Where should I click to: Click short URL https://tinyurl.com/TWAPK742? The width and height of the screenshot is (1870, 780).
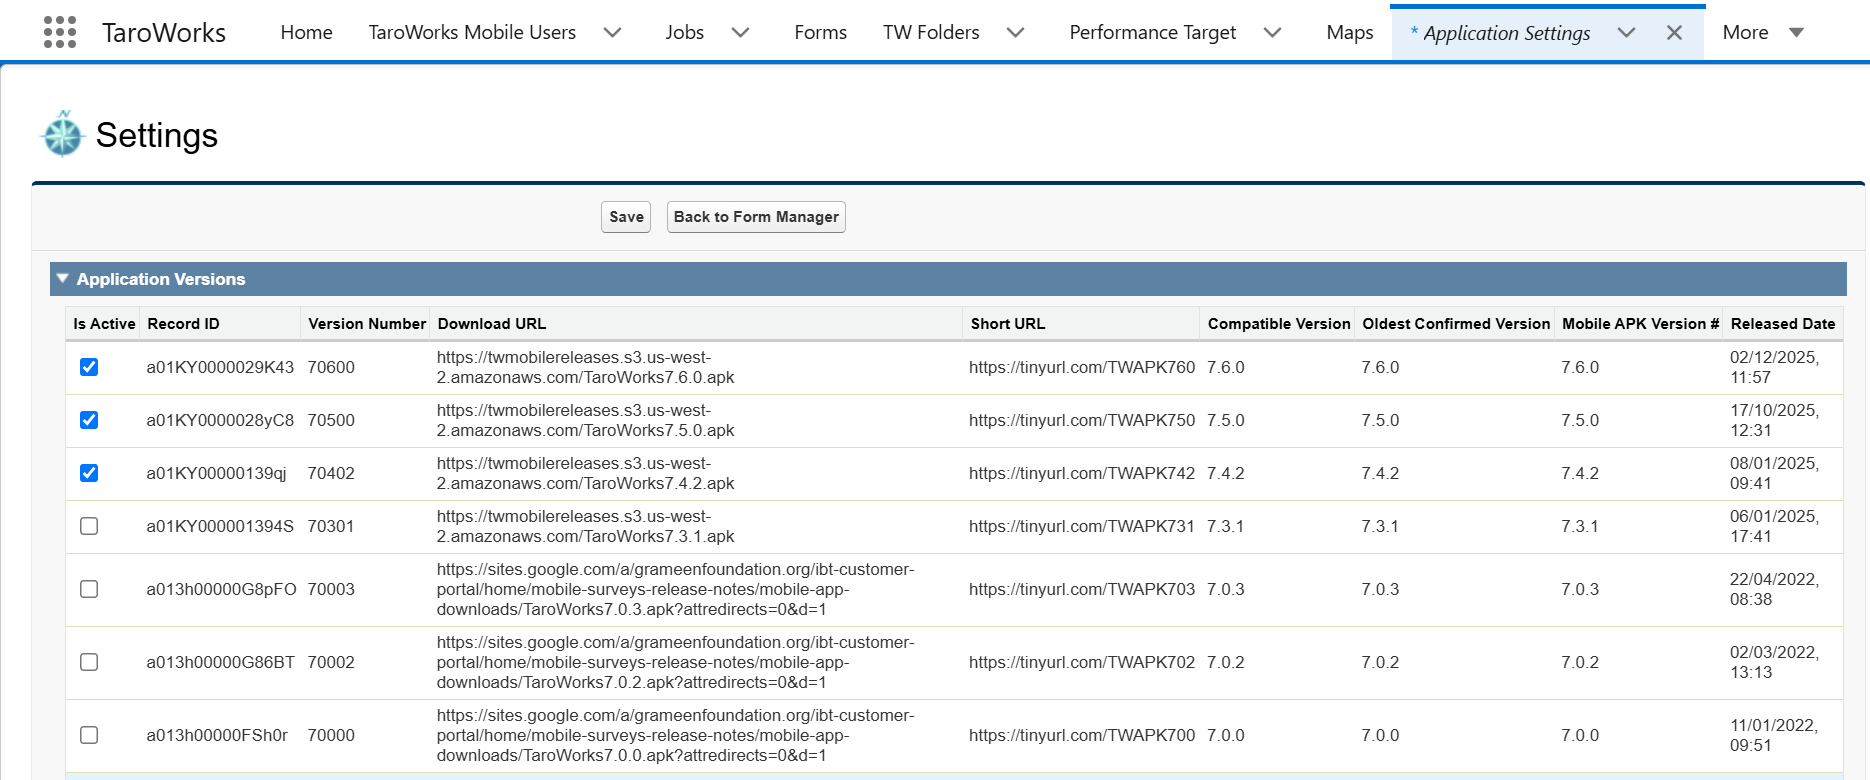coord(1082,473)
